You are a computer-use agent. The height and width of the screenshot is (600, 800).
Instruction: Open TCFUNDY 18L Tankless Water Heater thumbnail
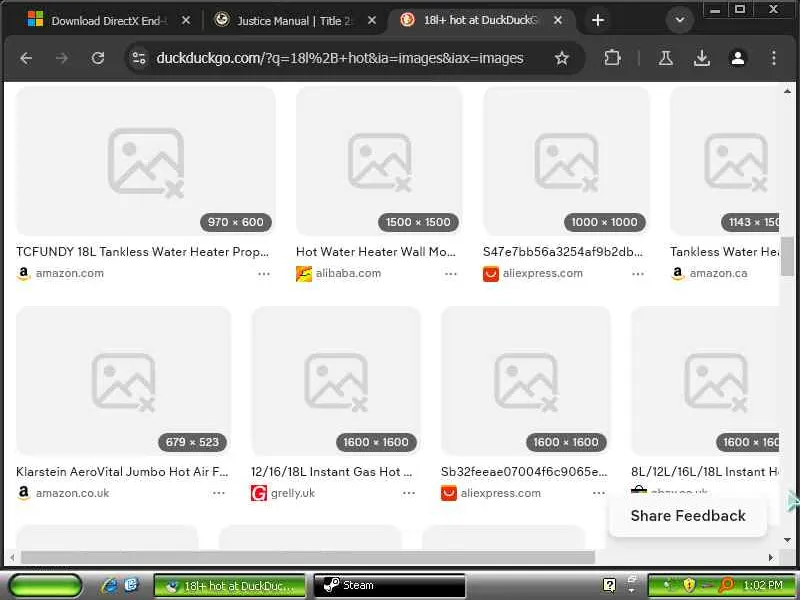coord(146,161)
